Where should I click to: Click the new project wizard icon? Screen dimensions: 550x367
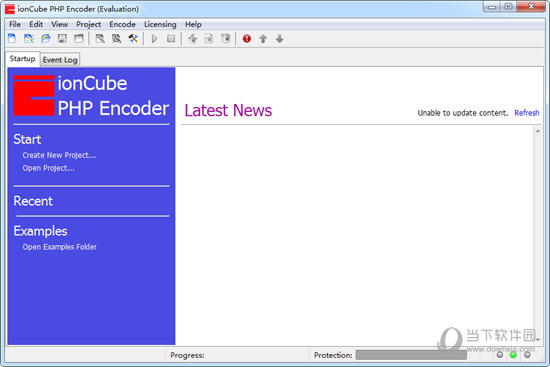tap(29, 39)
